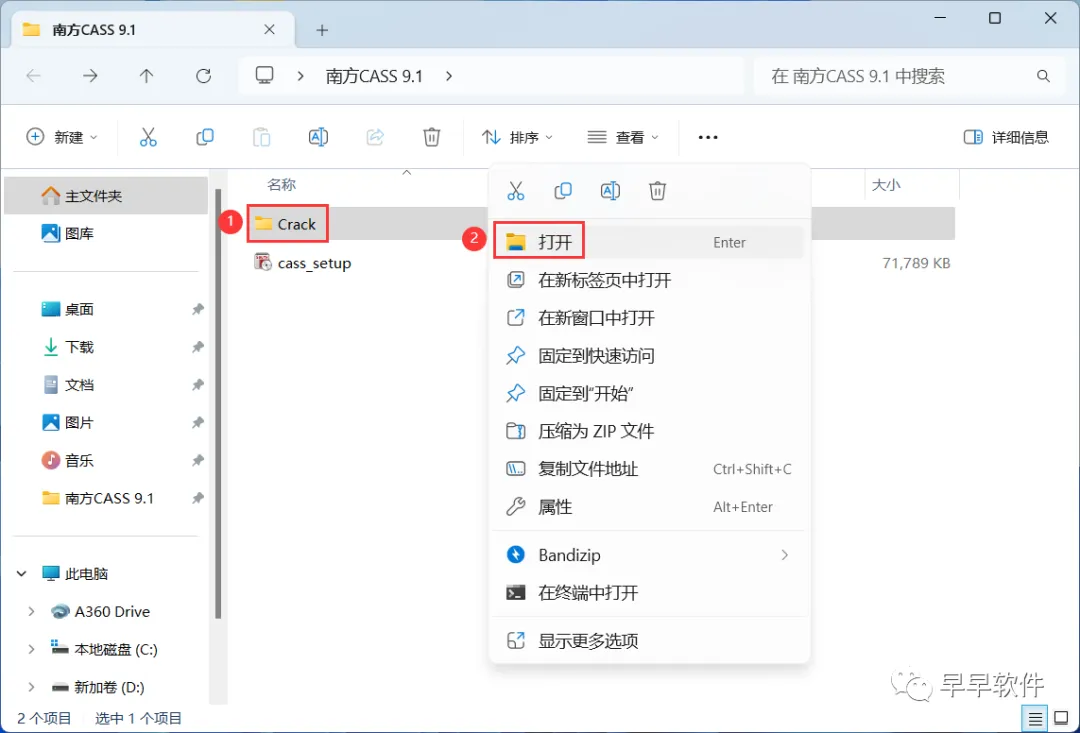1080x733 pixels.
Task: Open the Bandizip submenu
Action: tap(649, 555)
